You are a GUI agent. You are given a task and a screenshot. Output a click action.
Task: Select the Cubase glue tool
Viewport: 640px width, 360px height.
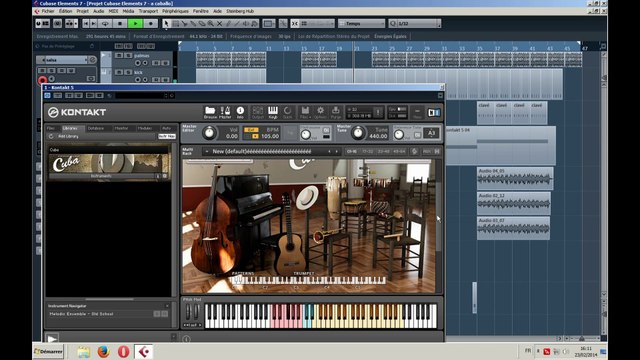coord(193,24)
